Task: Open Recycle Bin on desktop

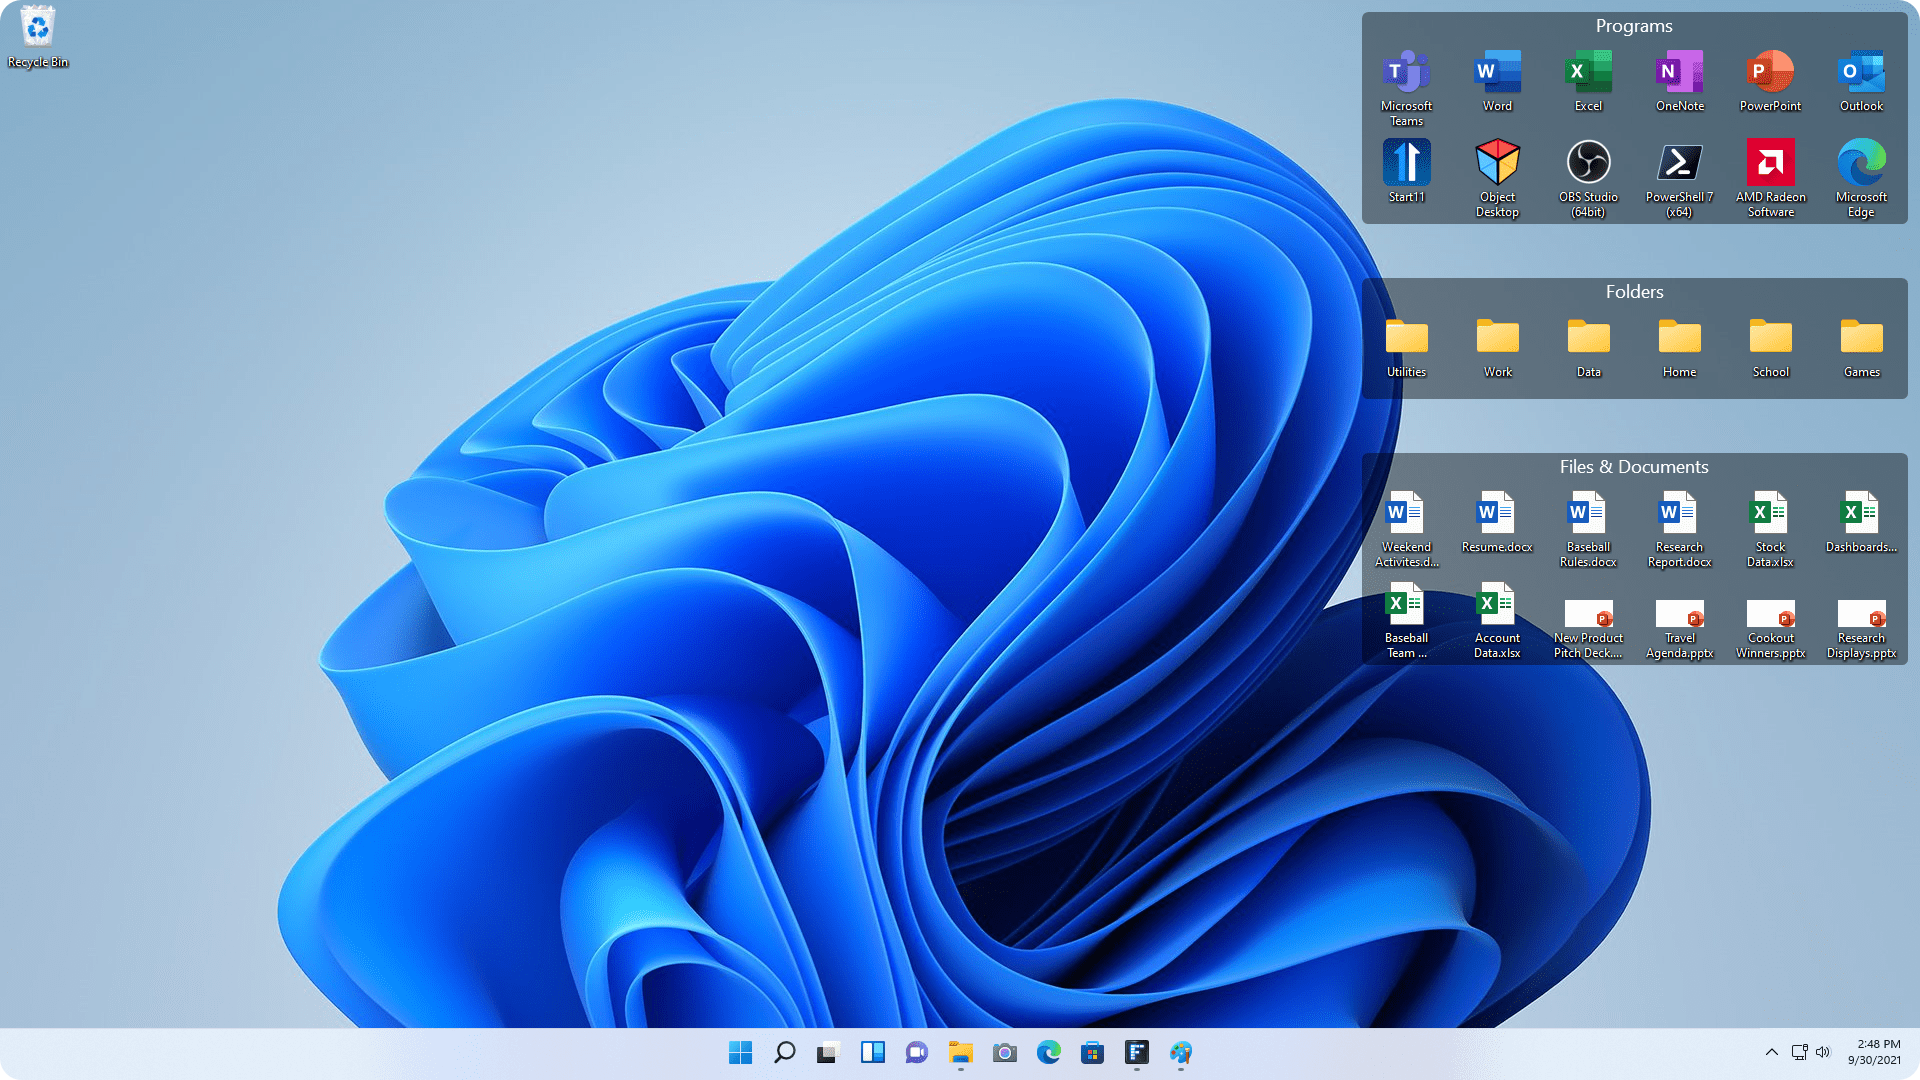Action: pyautogui.click(x=36, y=37)
